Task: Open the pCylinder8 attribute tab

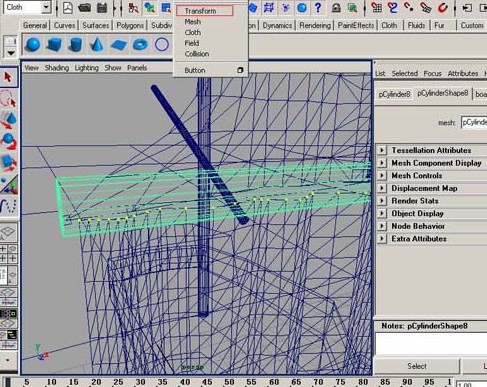Action: (394, 94)
